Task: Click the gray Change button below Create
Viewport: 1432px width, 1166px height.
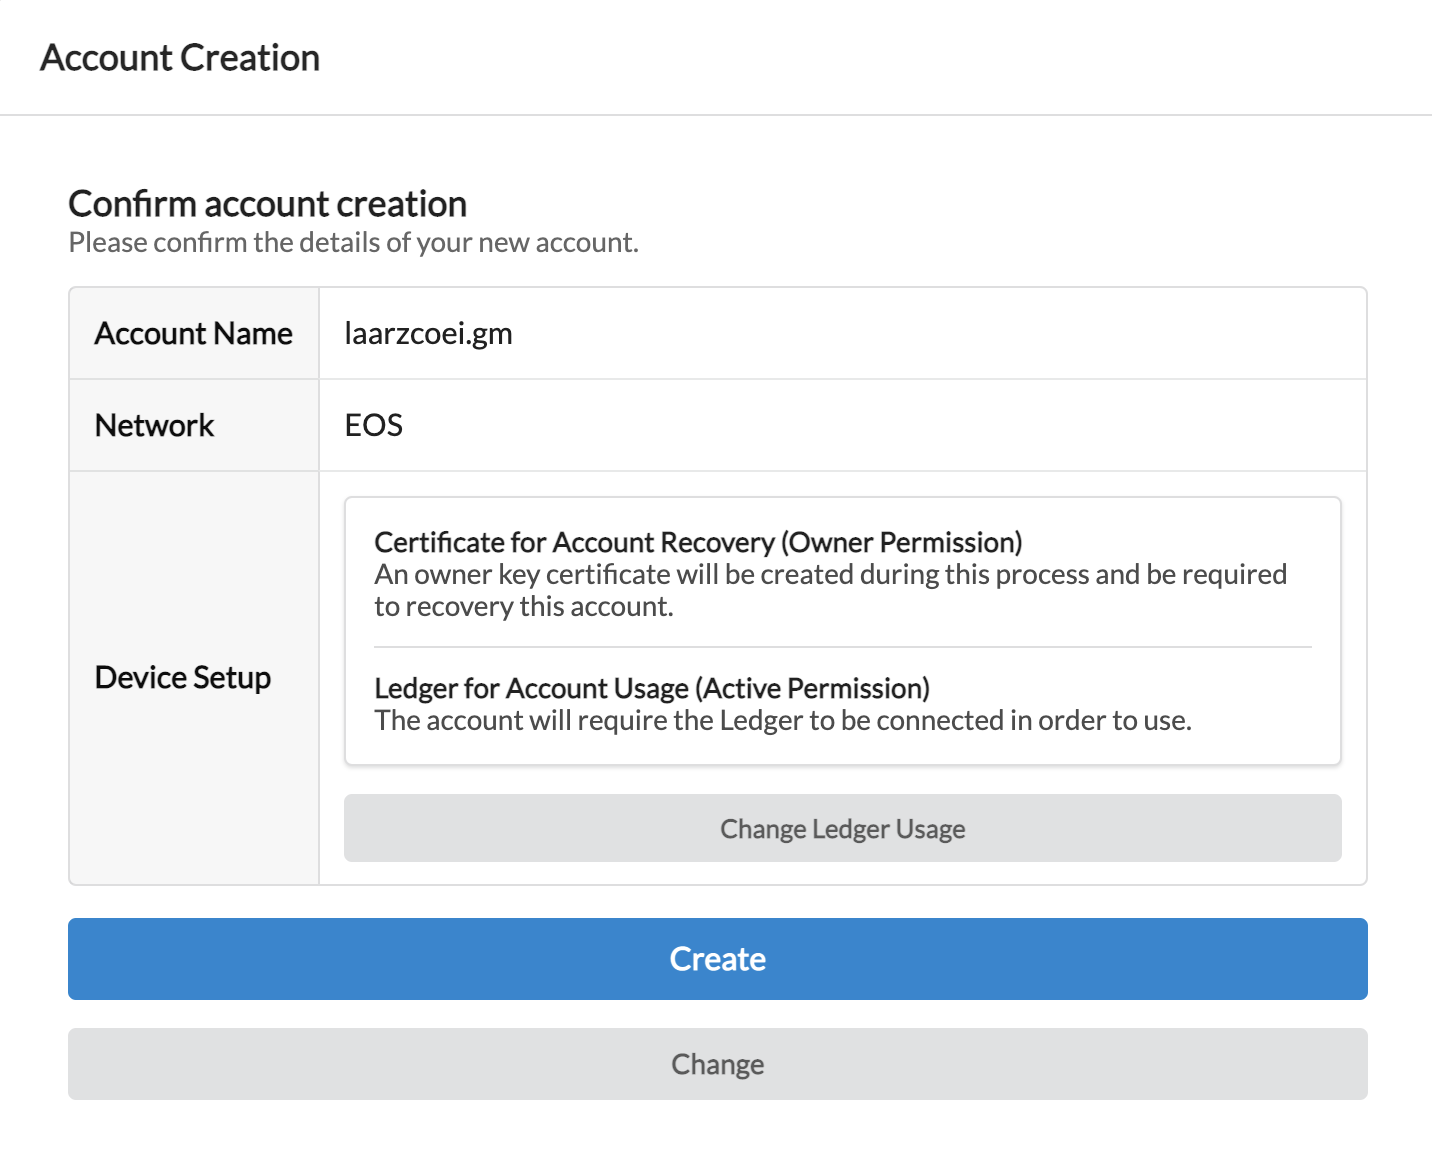Action: (717, 1063)
